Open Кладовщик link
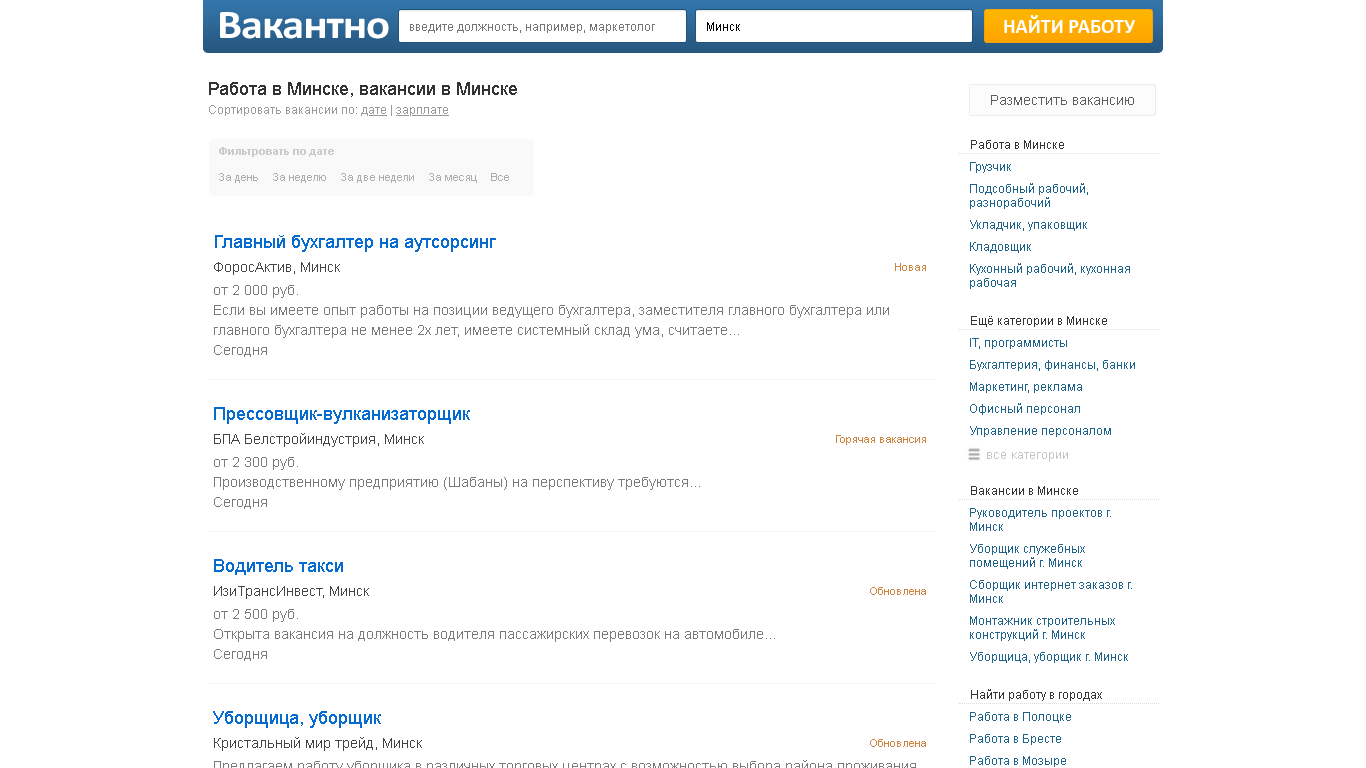 1000,247
